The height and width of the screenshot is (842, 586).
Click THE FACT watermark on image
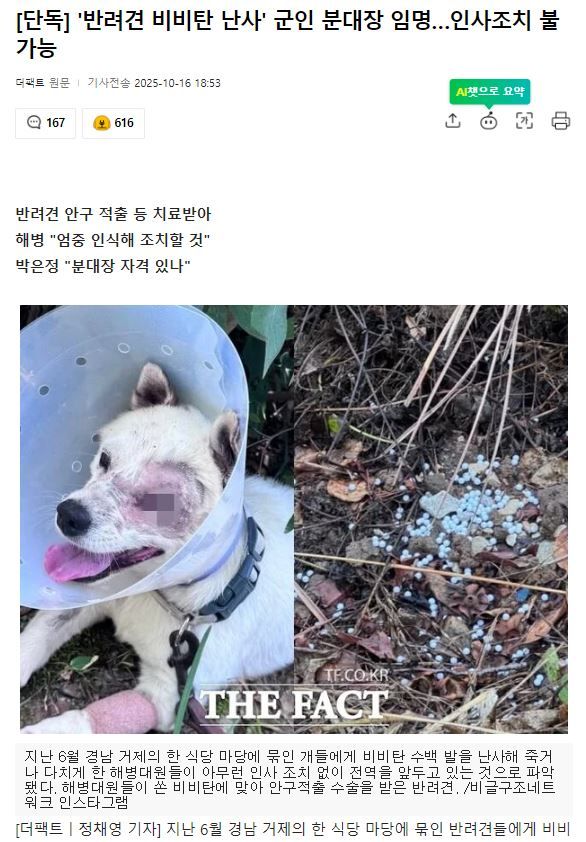(x=294, y=704)
